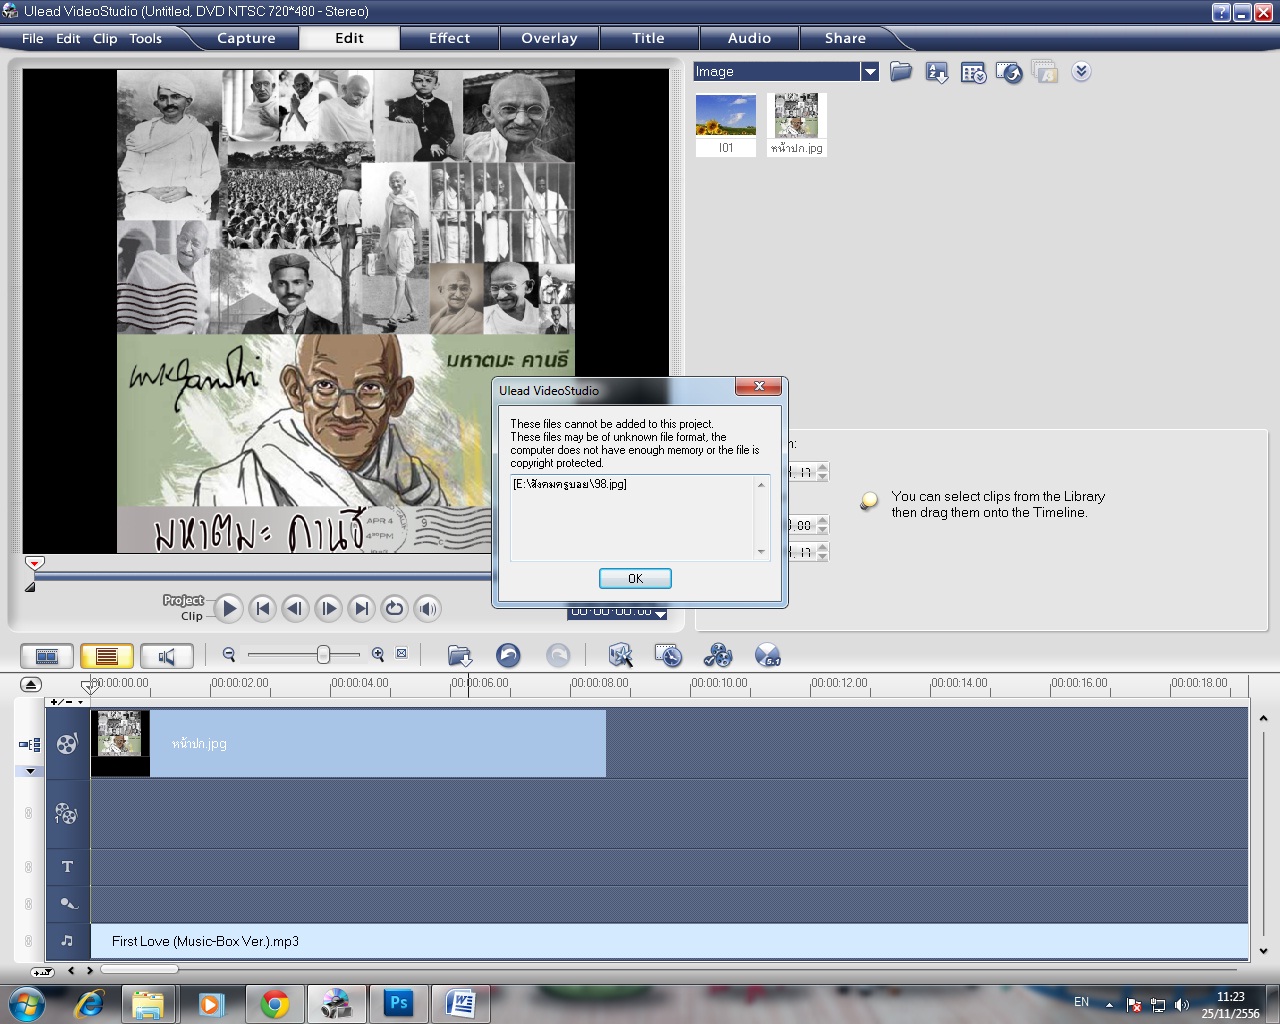Switch to Timeline View

click(107, 656)
